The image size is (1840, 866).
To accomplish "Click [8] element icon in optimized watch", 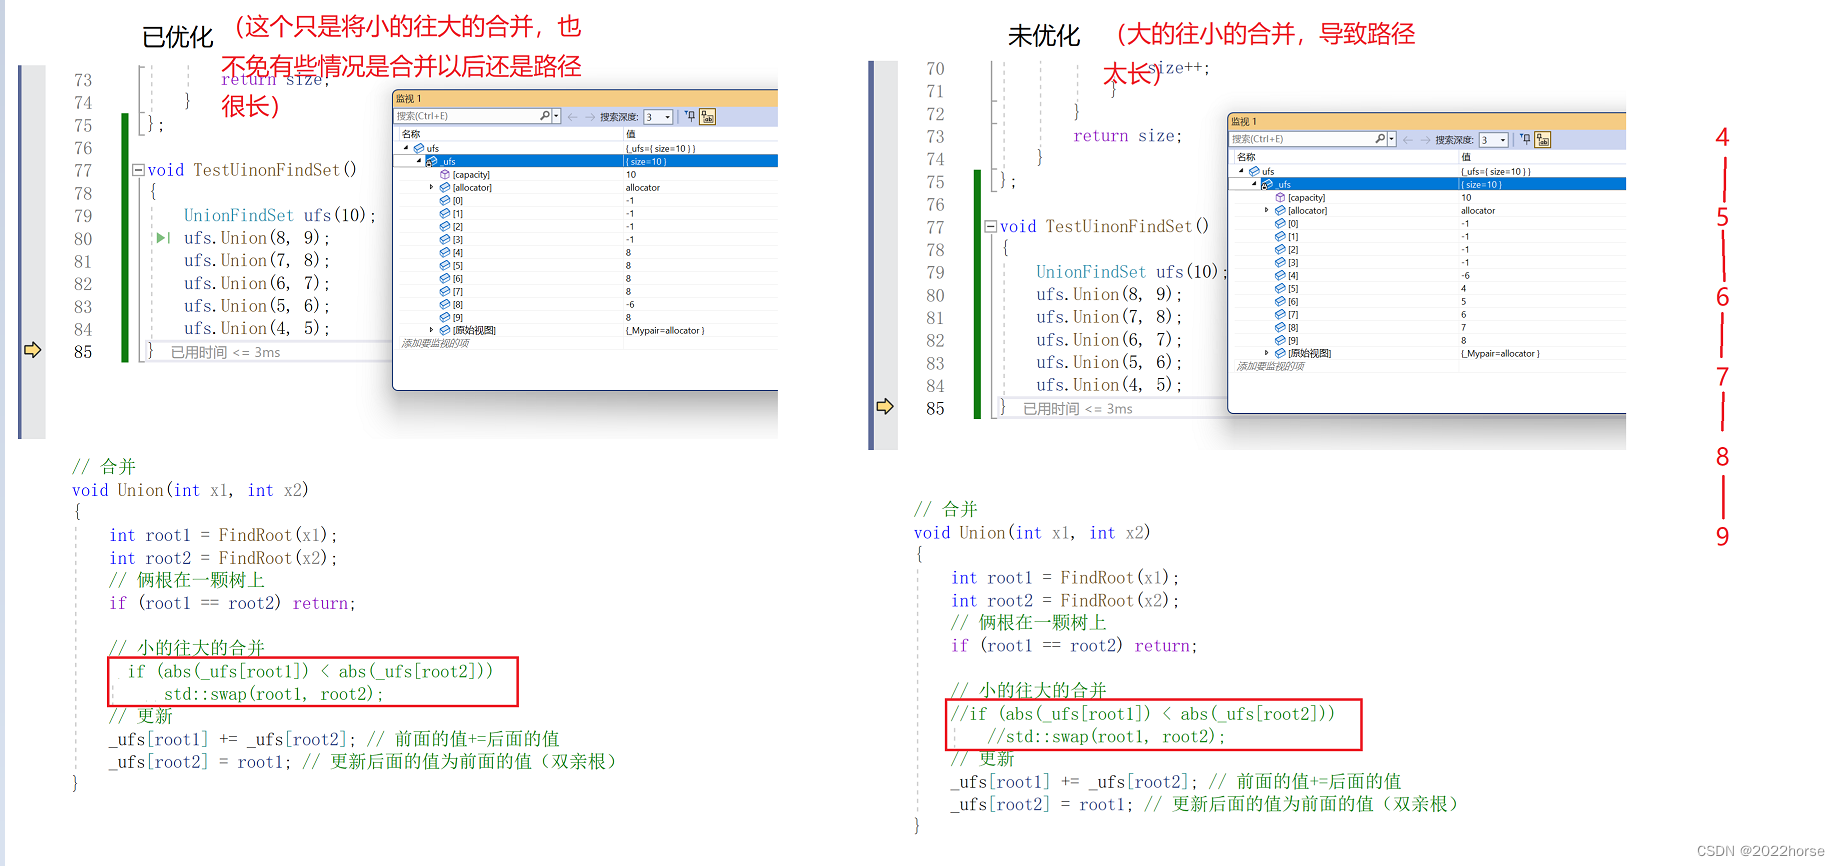I will point(445,304).
